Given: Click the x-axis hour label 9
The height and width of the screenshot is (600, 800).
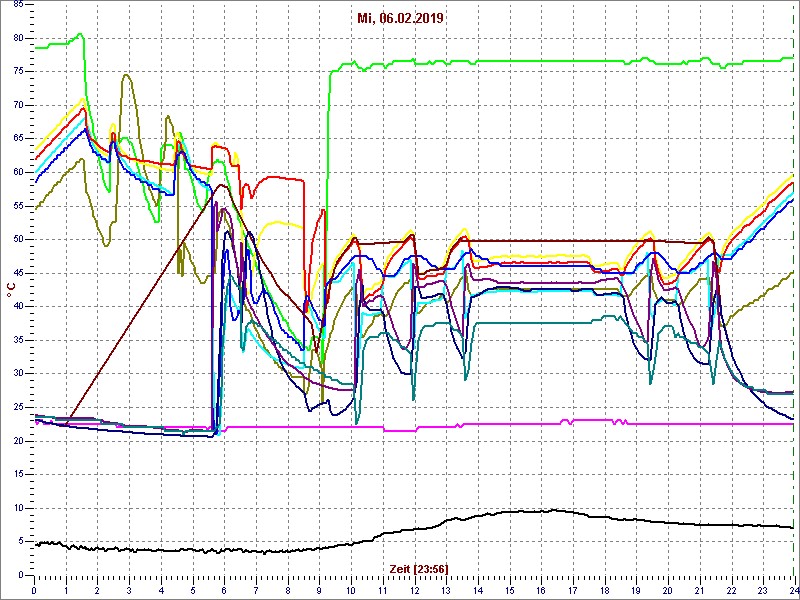Looking at the screenshot, I should 319,589.
